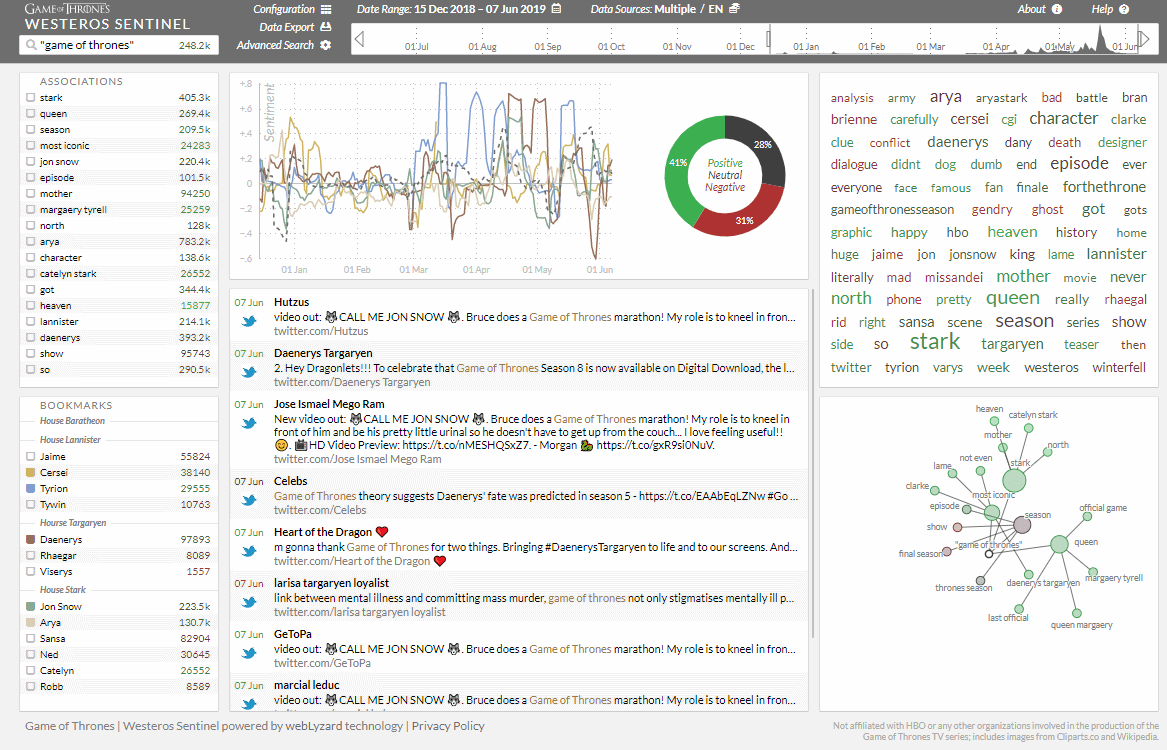Check the Robb bookmark checkbox

click(x=31, y=687)
